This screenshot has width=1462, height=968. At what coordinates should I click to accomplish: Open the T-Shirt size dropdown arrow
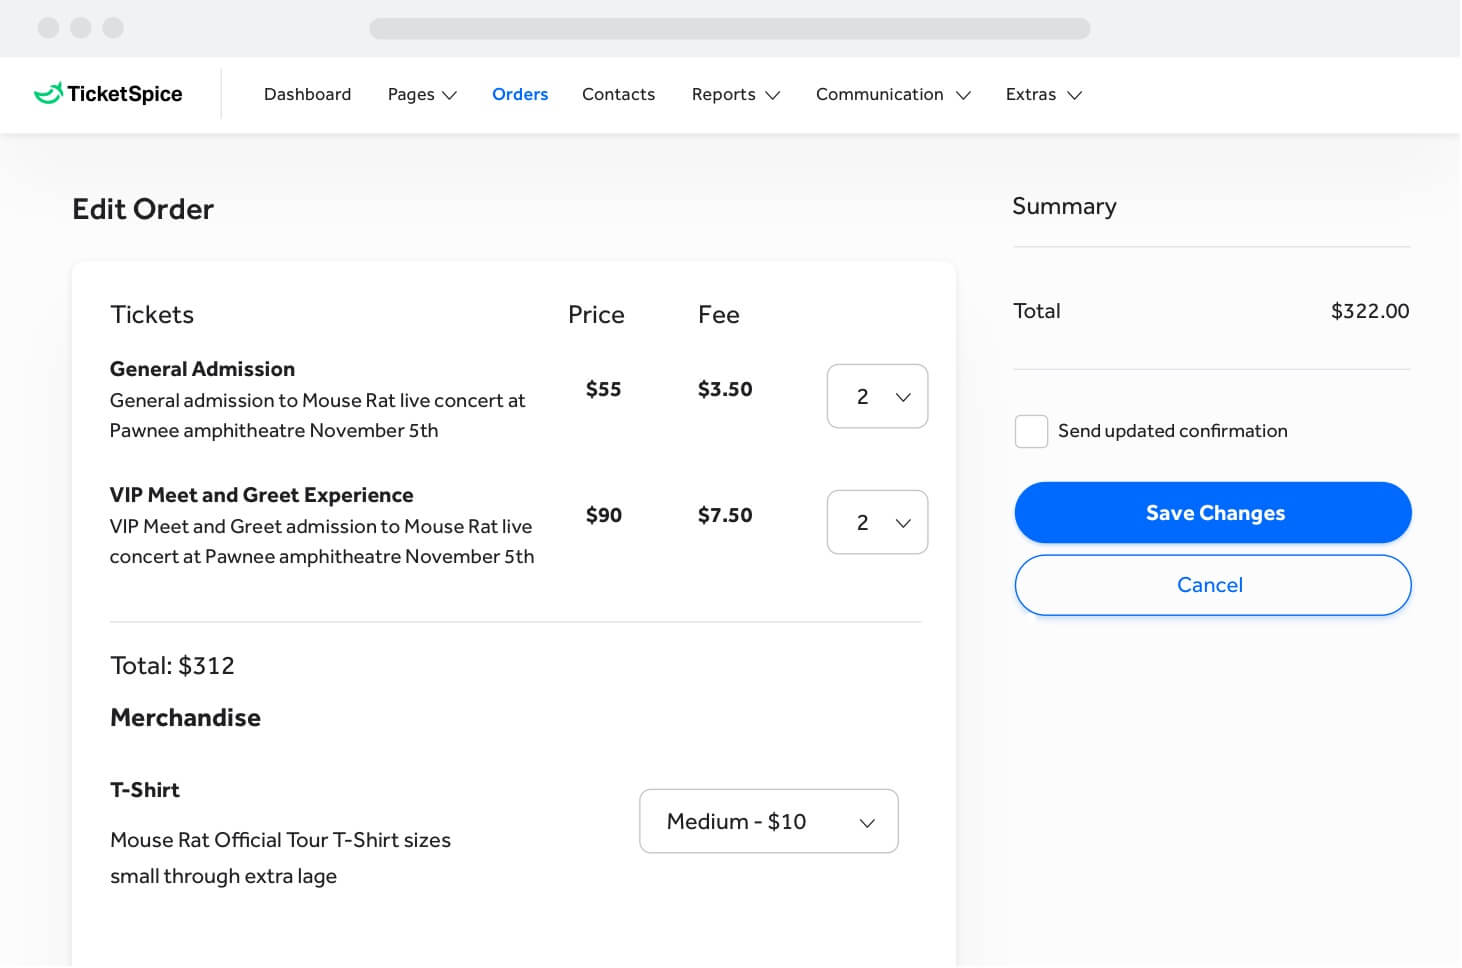point(866,822)
